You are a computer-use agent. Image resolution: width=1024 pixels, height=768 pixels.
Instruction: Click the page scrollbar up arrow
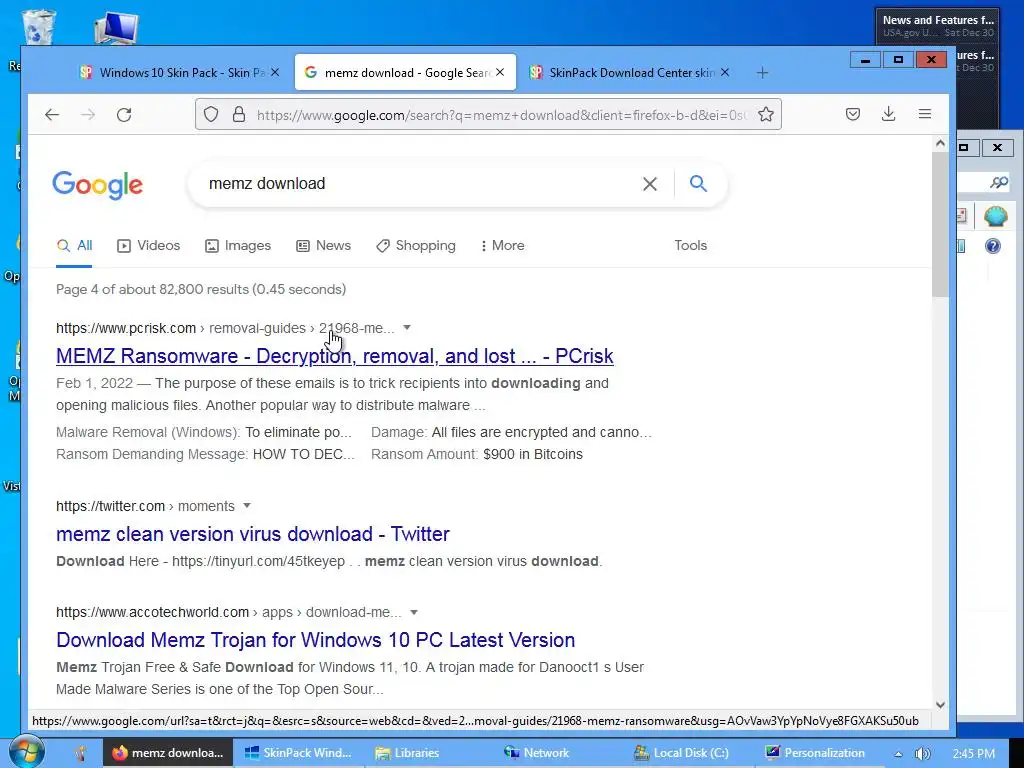pyautogui.click(x=940, y=143)
